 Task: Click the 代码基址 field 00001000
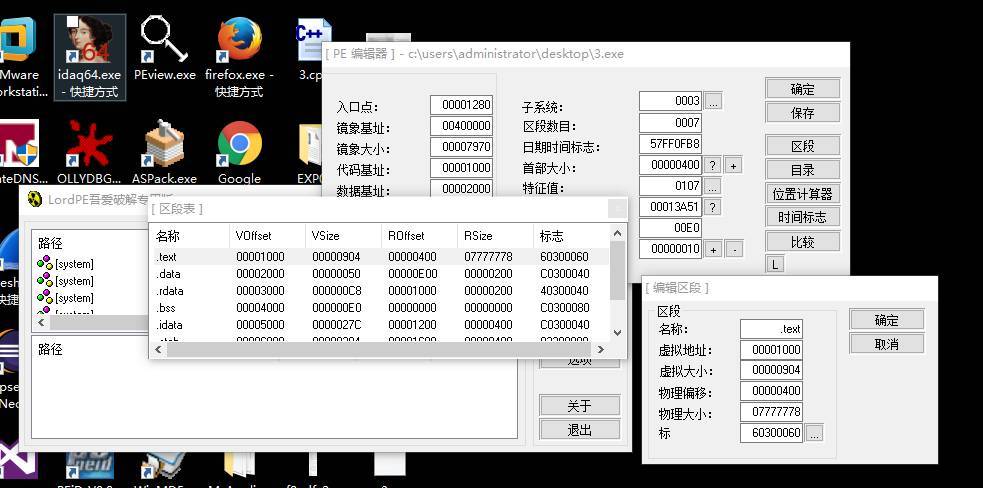[x=461, y=167]
